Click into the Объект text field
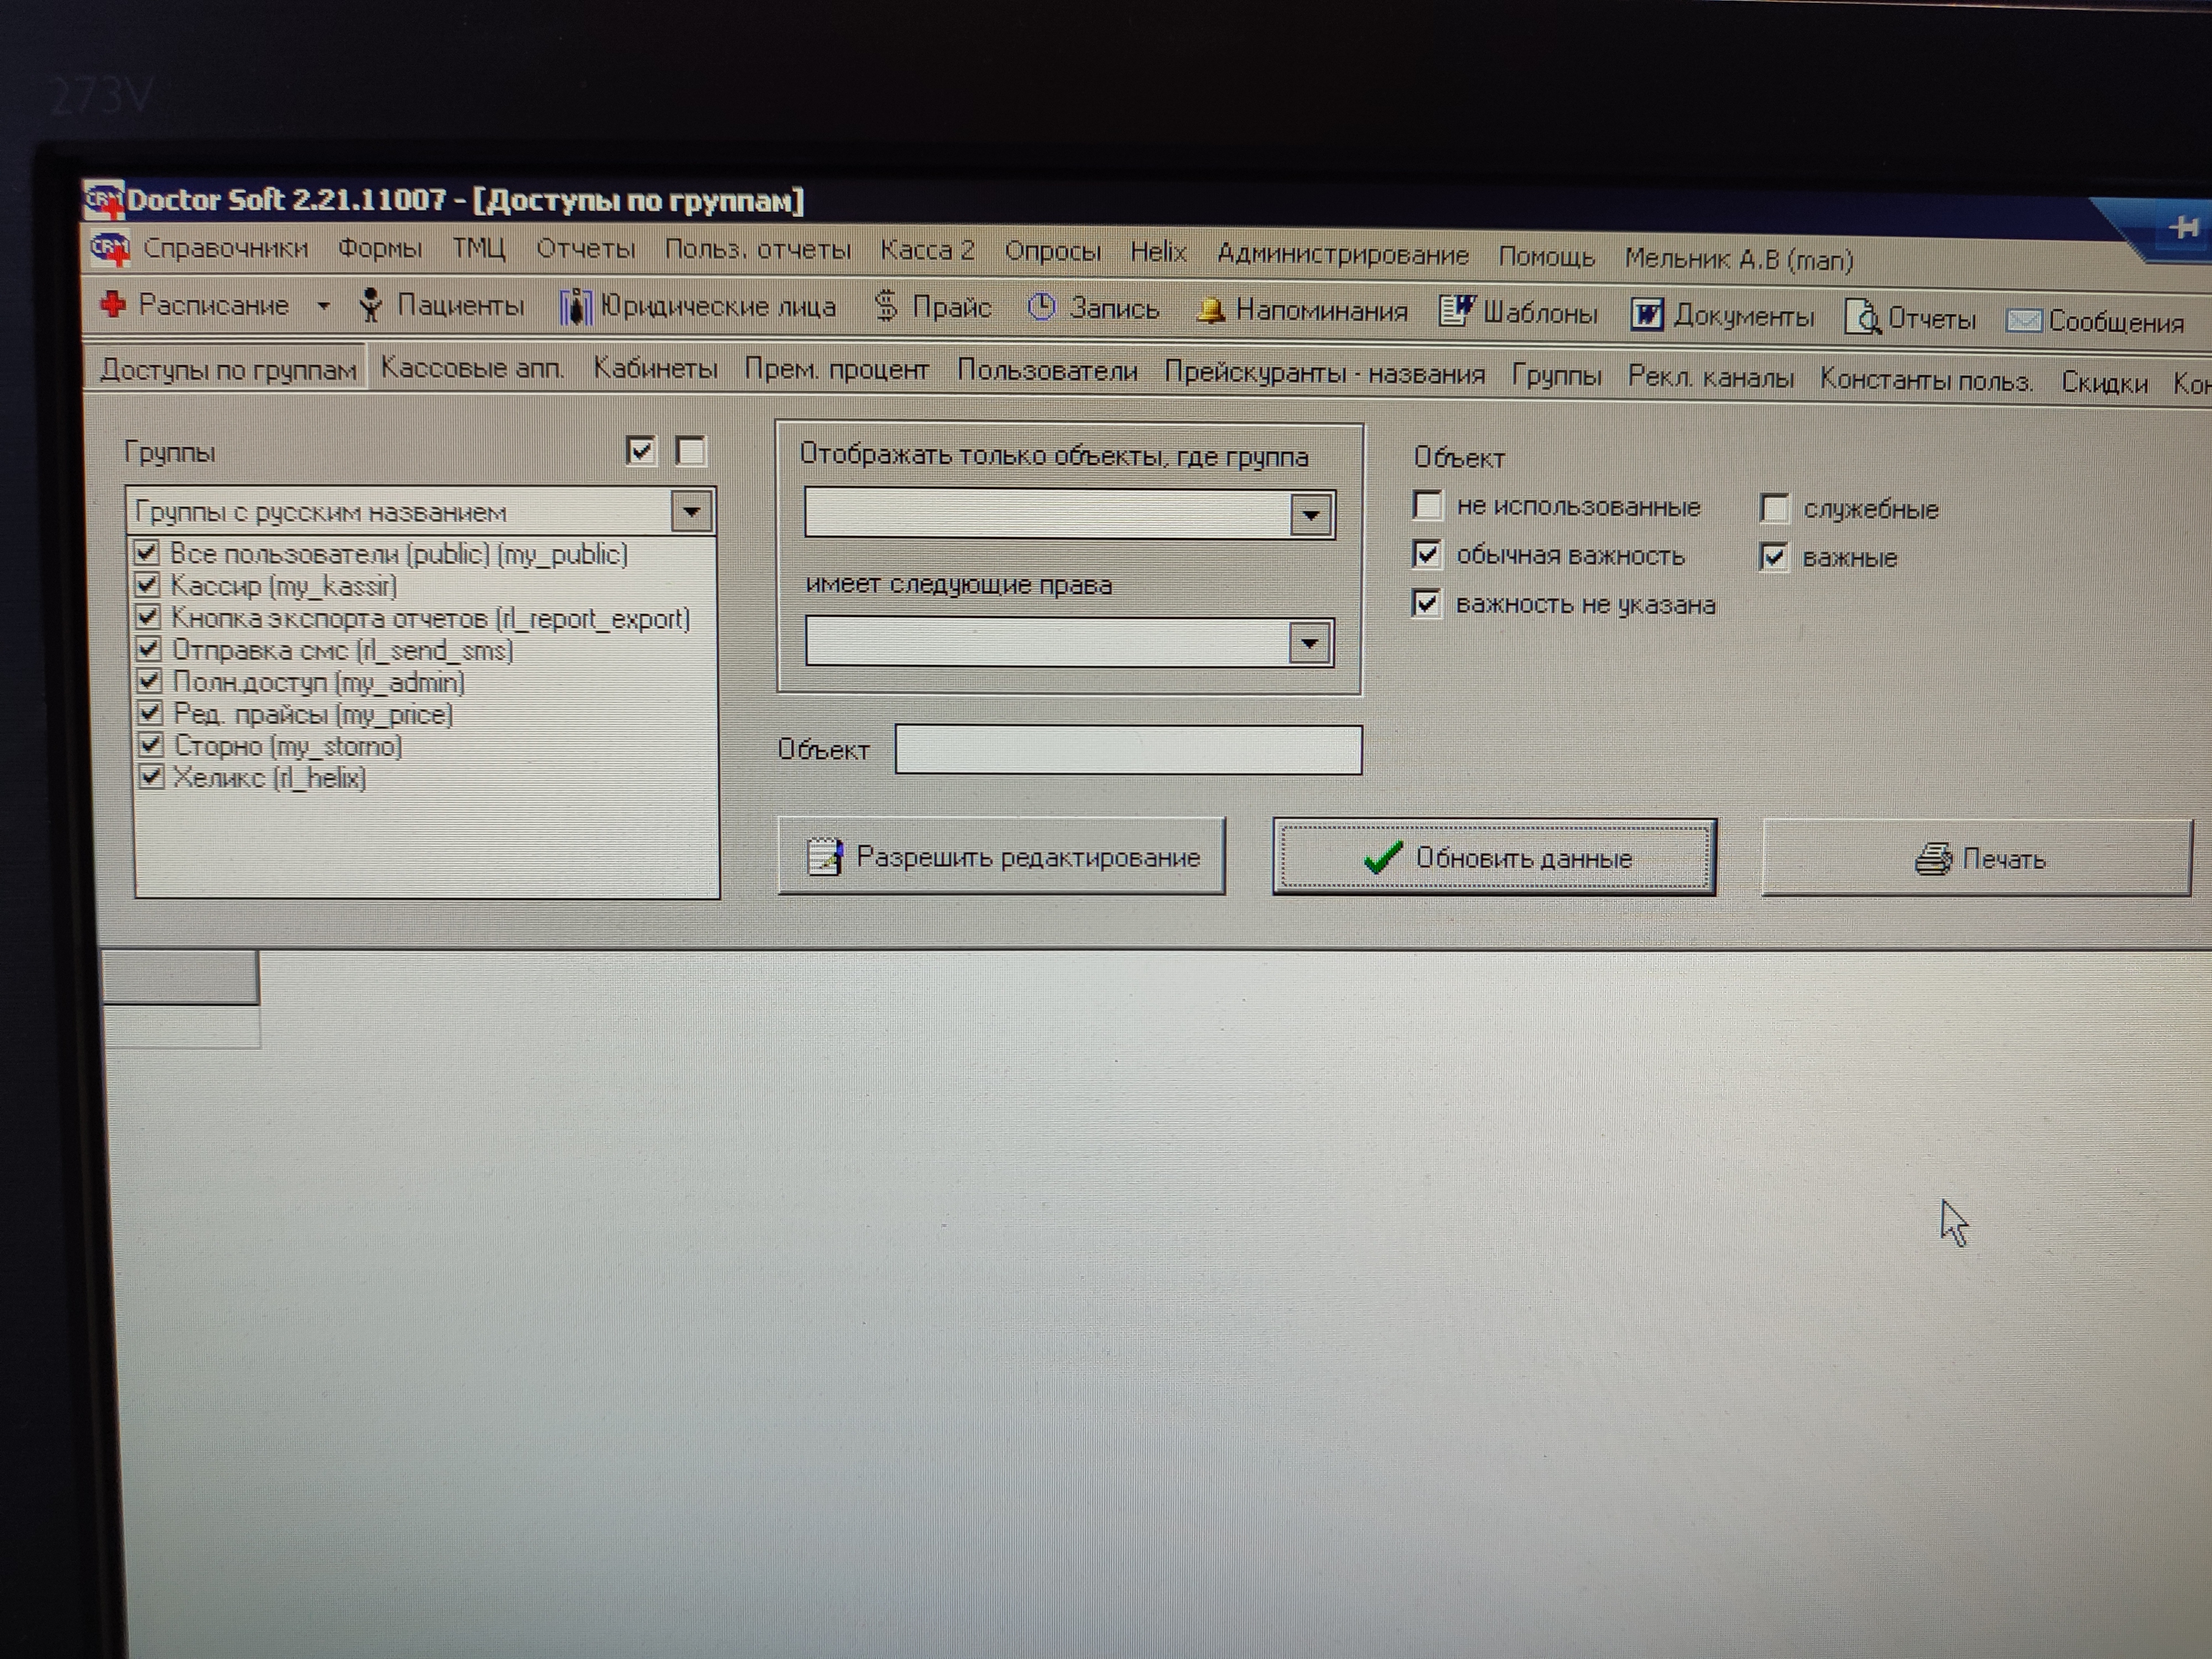 pos(1127,750)
